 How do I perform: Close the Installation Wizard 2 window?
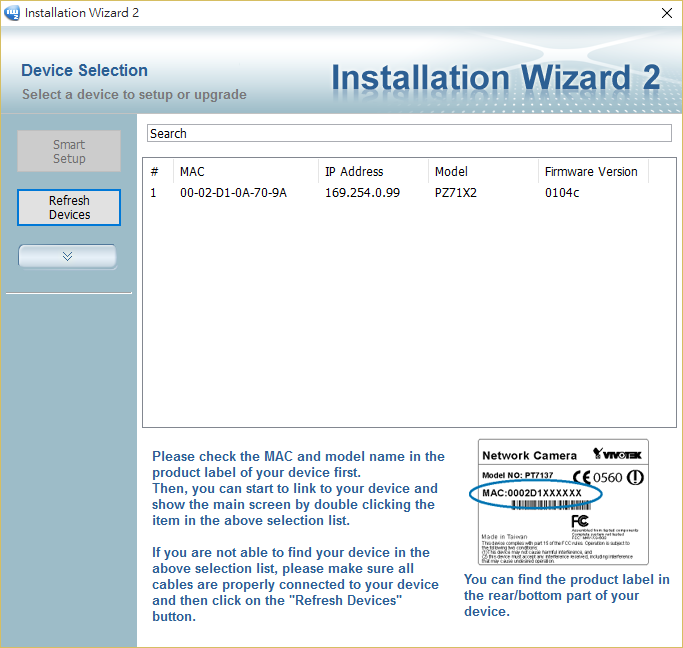tap(666, 13)
